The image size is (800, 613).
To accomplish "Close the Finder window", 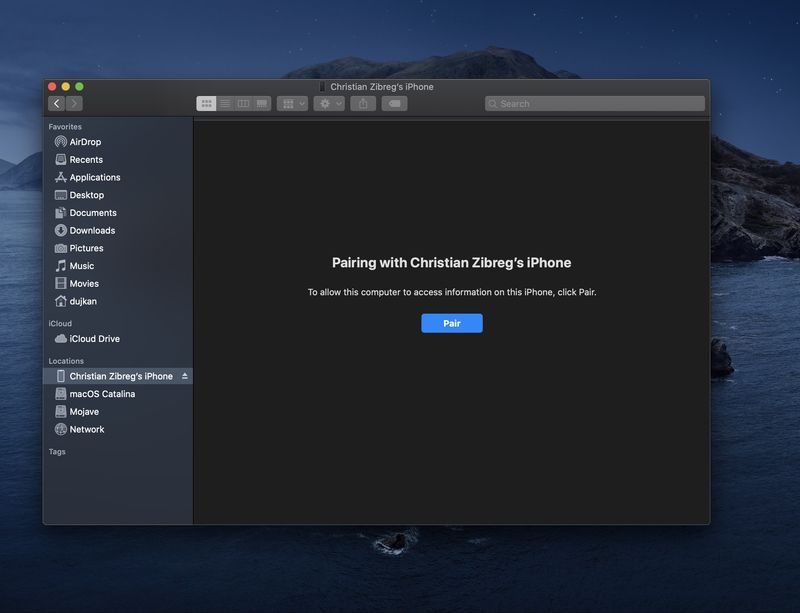I will tap(52, 87).
